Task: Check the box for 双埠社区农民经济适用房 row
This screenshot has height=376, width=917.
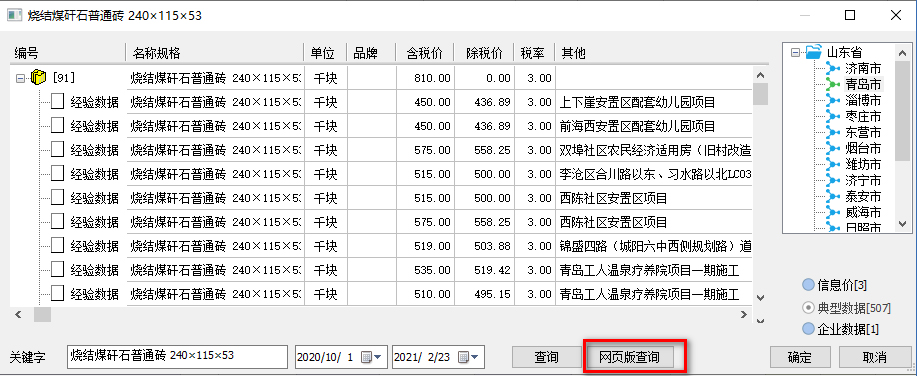Action: 57,150
